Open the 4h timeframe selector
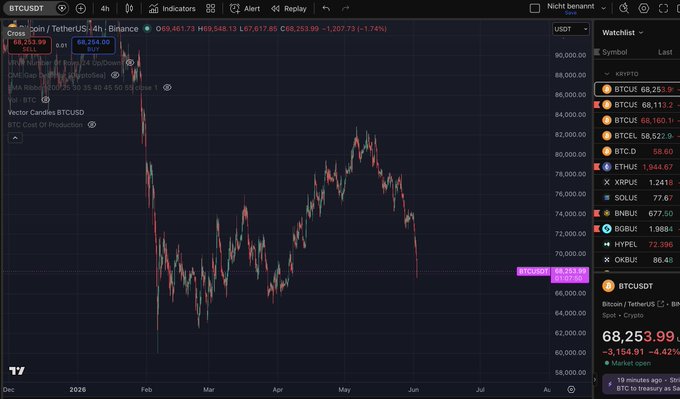Image resolution: width=680 pixels, height=399 pixels. [x=105, y=8]
